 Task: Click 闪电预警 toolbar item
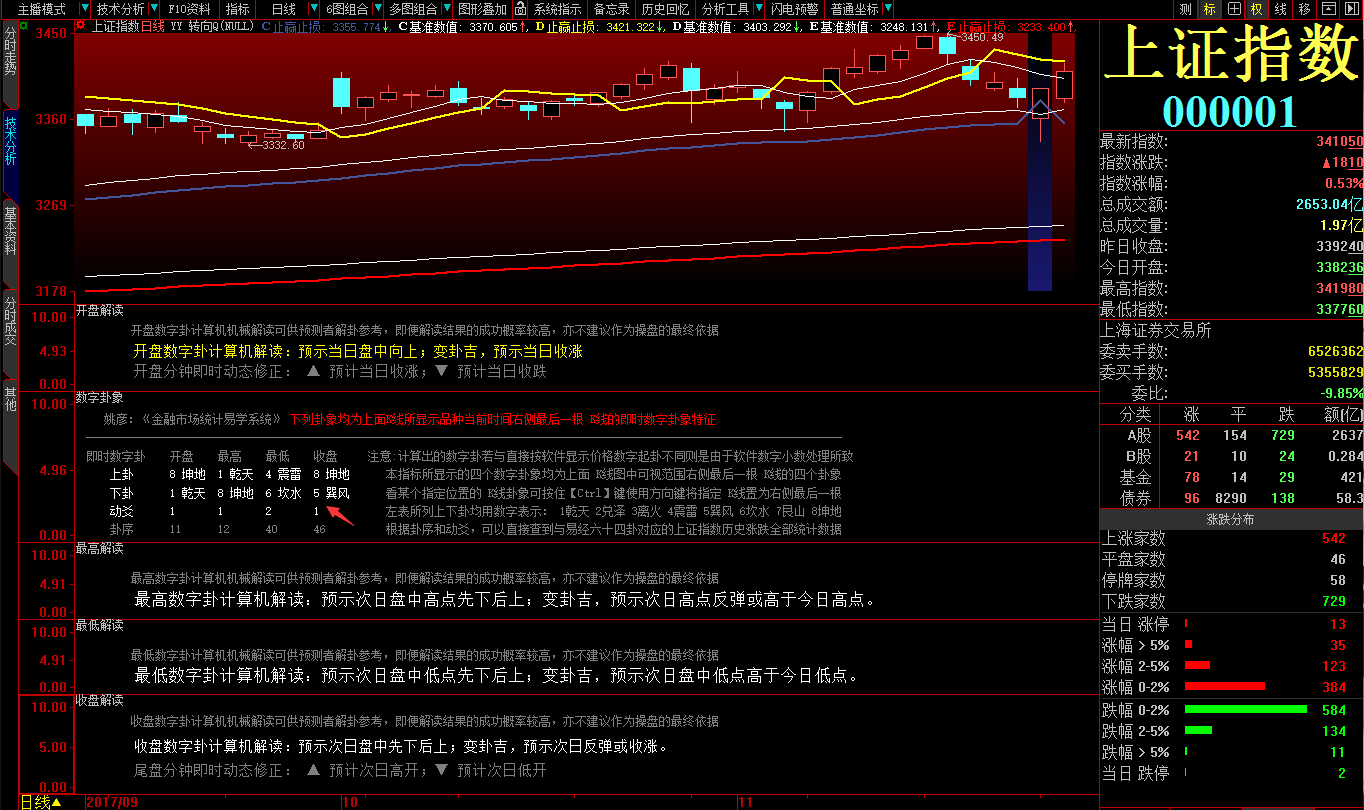[794, 9]
